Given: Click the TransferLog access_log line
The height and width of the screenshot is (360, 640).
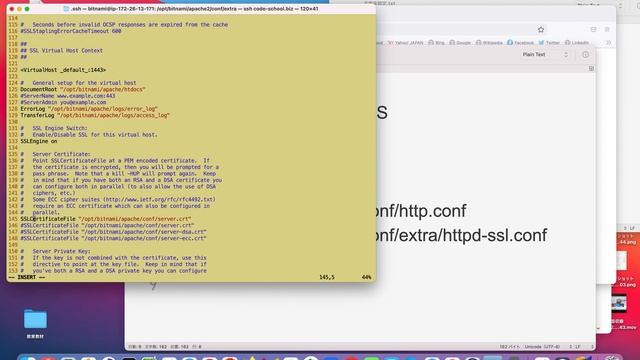Looking at the screenshot, I should [x=95, y=116].
